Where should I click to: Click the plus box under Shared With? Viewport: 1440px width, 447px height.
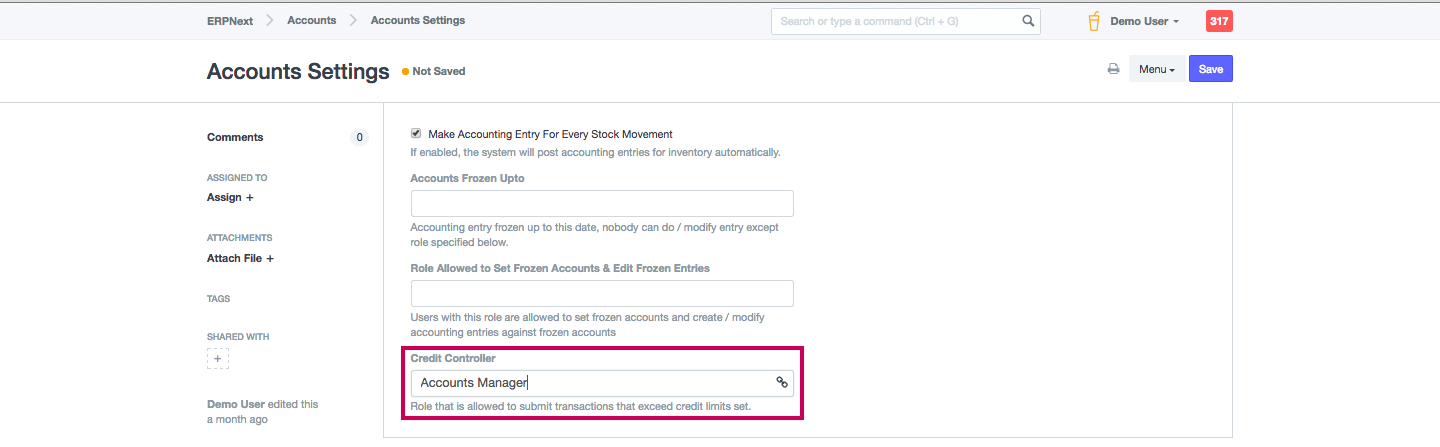click(218, 358)
